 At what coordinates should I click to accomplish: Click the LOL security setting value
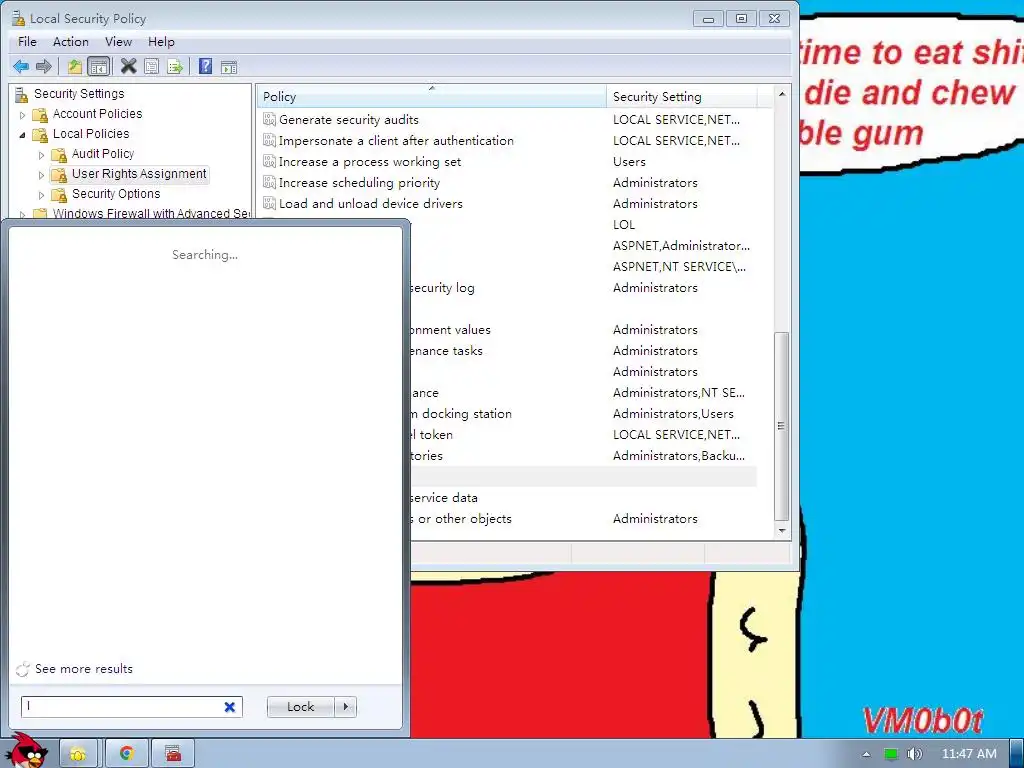tap(624, 225)
